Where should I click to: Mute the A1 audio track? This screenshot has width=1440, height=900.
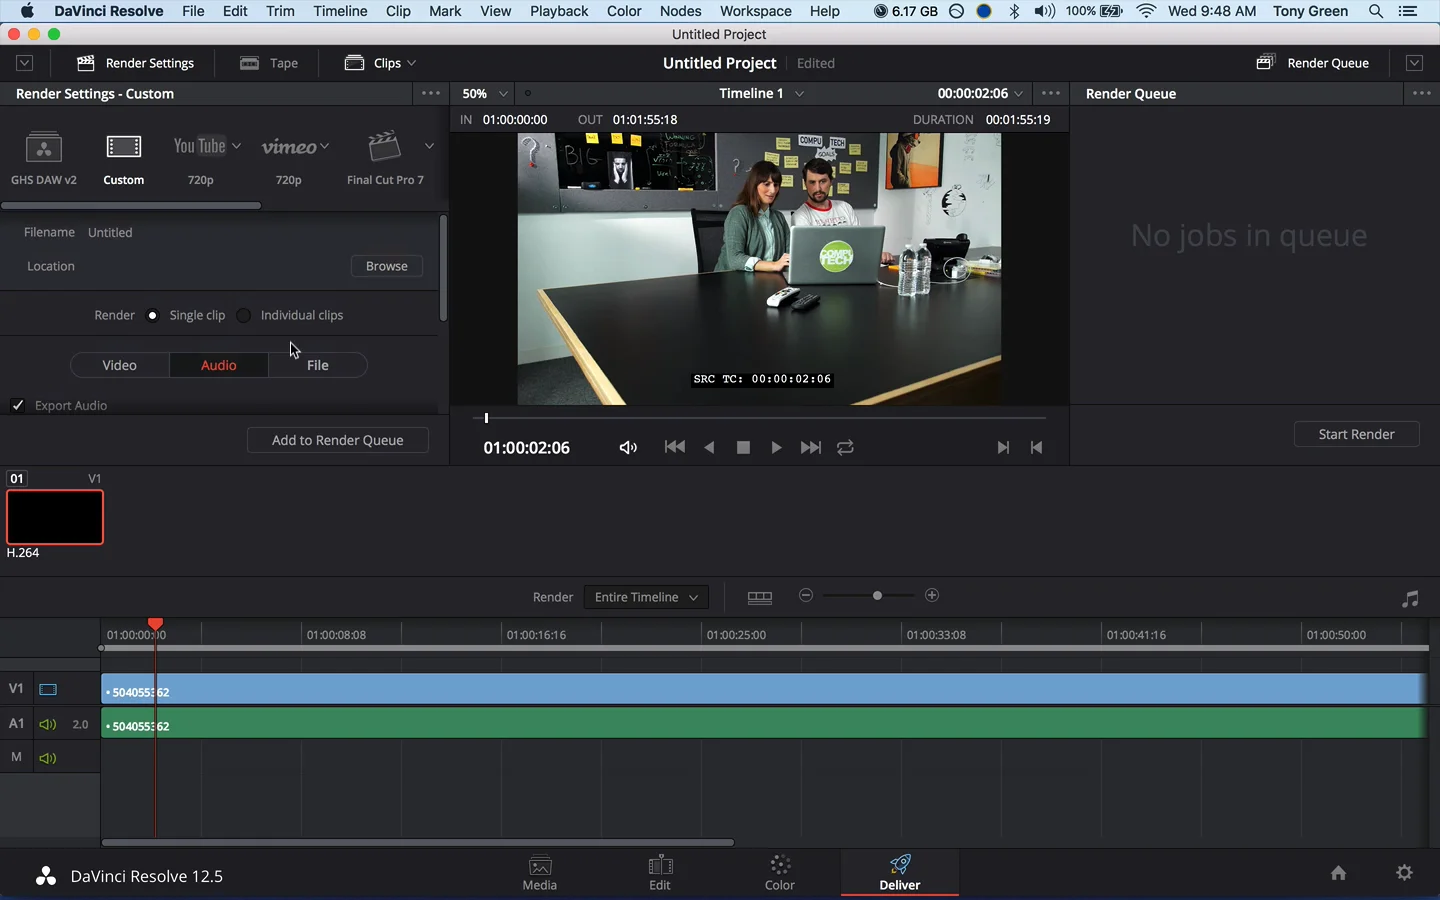(x=47, y=724)
